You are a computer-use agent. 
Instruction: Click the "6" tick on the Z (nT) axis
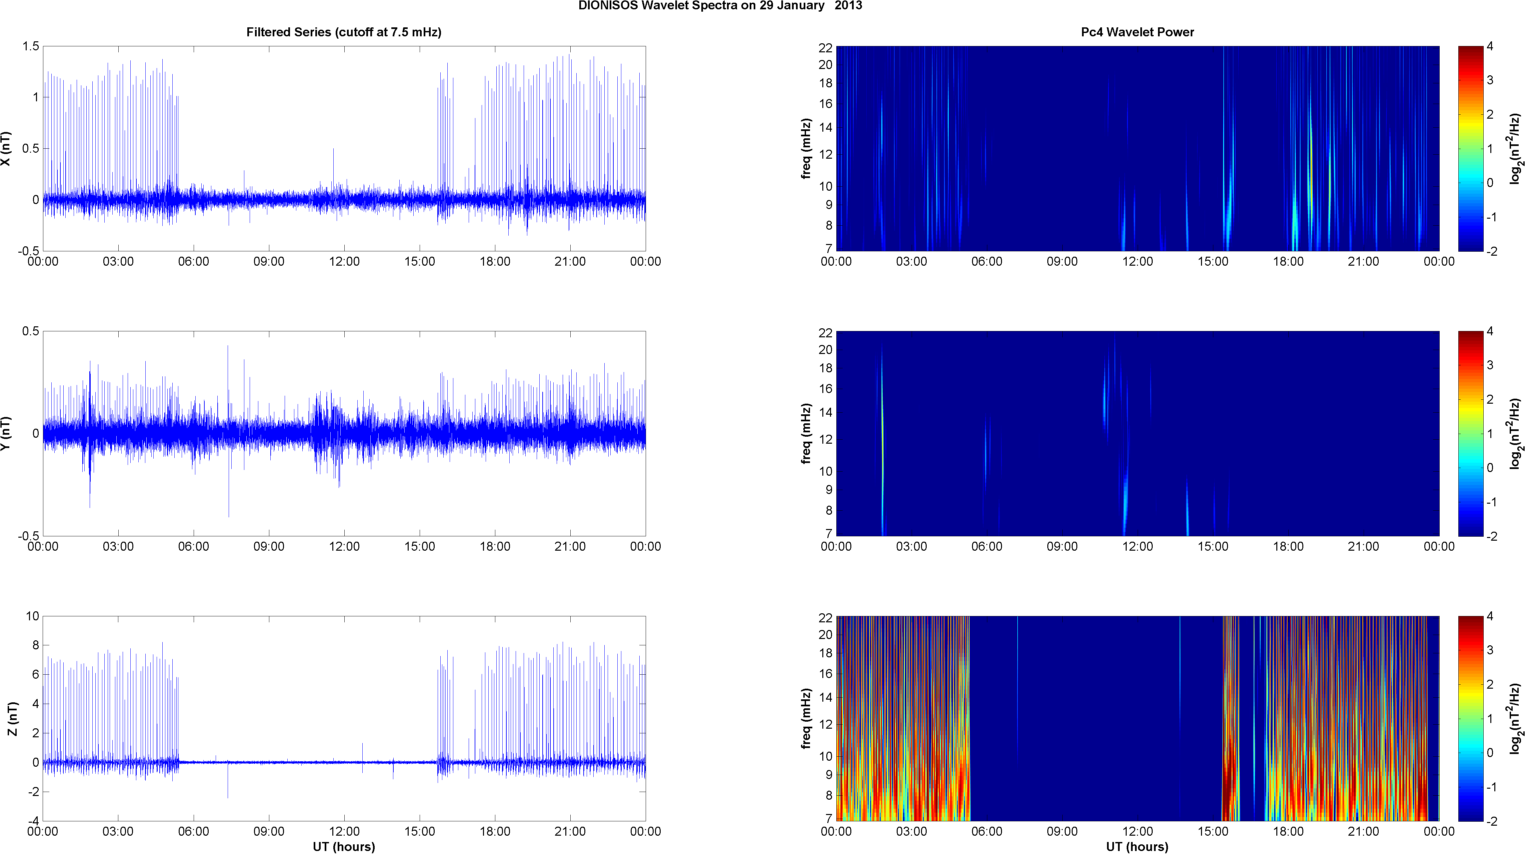36,675
